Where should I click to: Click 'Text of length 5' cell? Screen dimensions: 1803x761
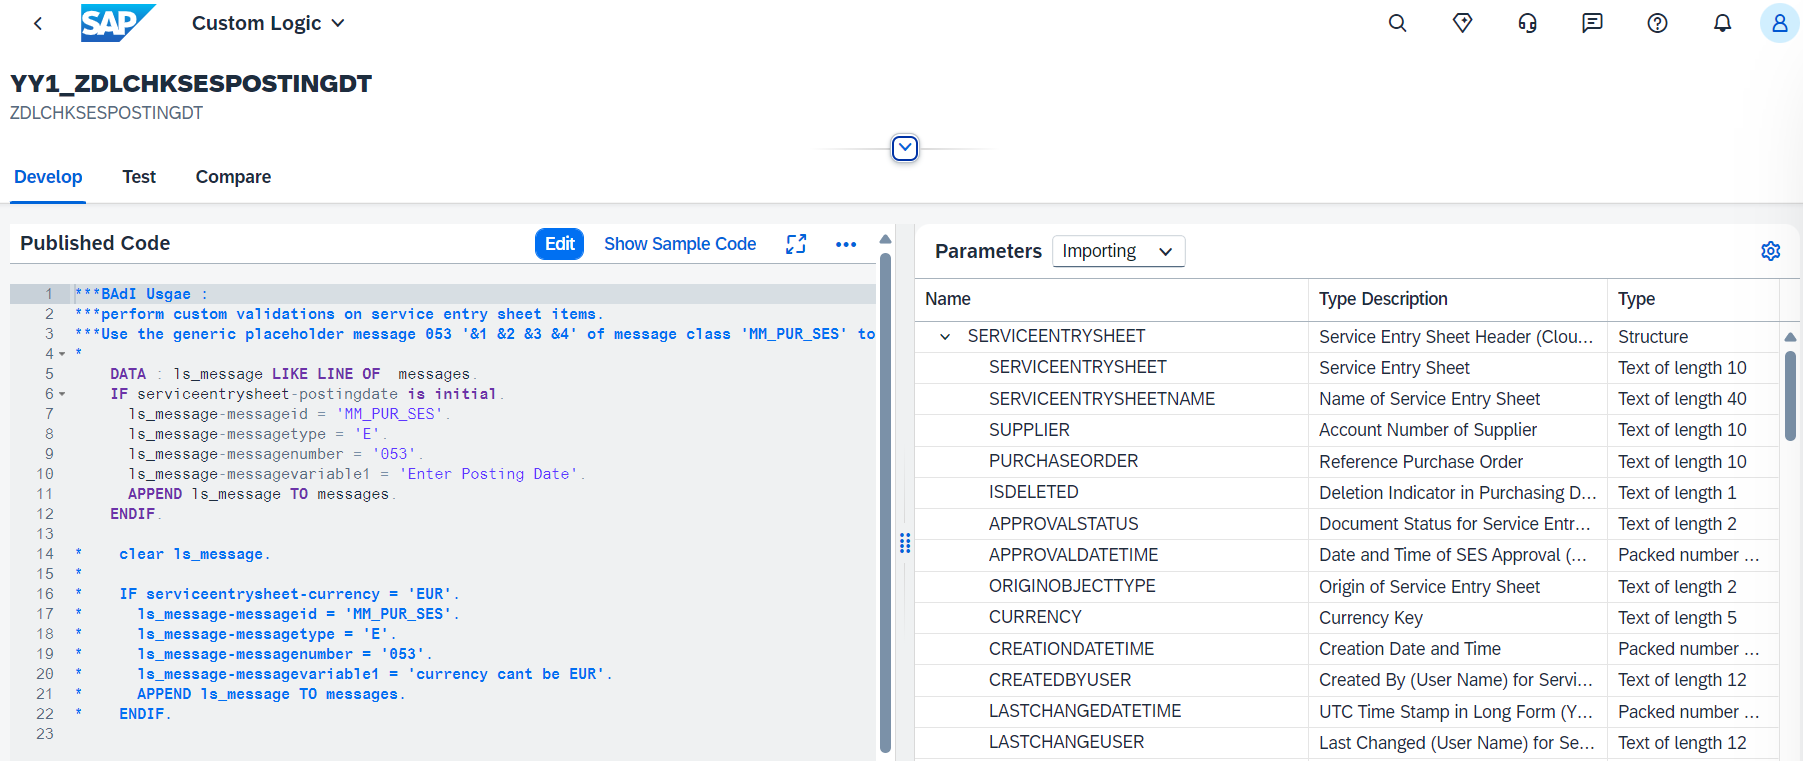1677,618
